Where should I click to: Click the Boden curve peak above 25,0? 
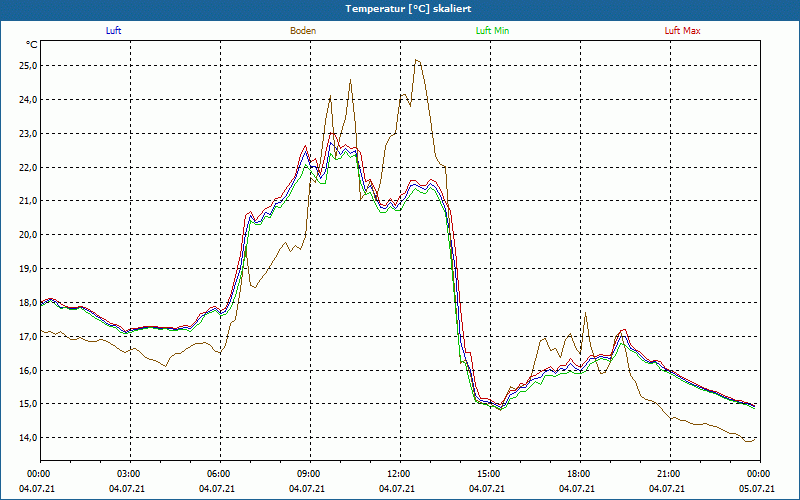coord(417,60)
